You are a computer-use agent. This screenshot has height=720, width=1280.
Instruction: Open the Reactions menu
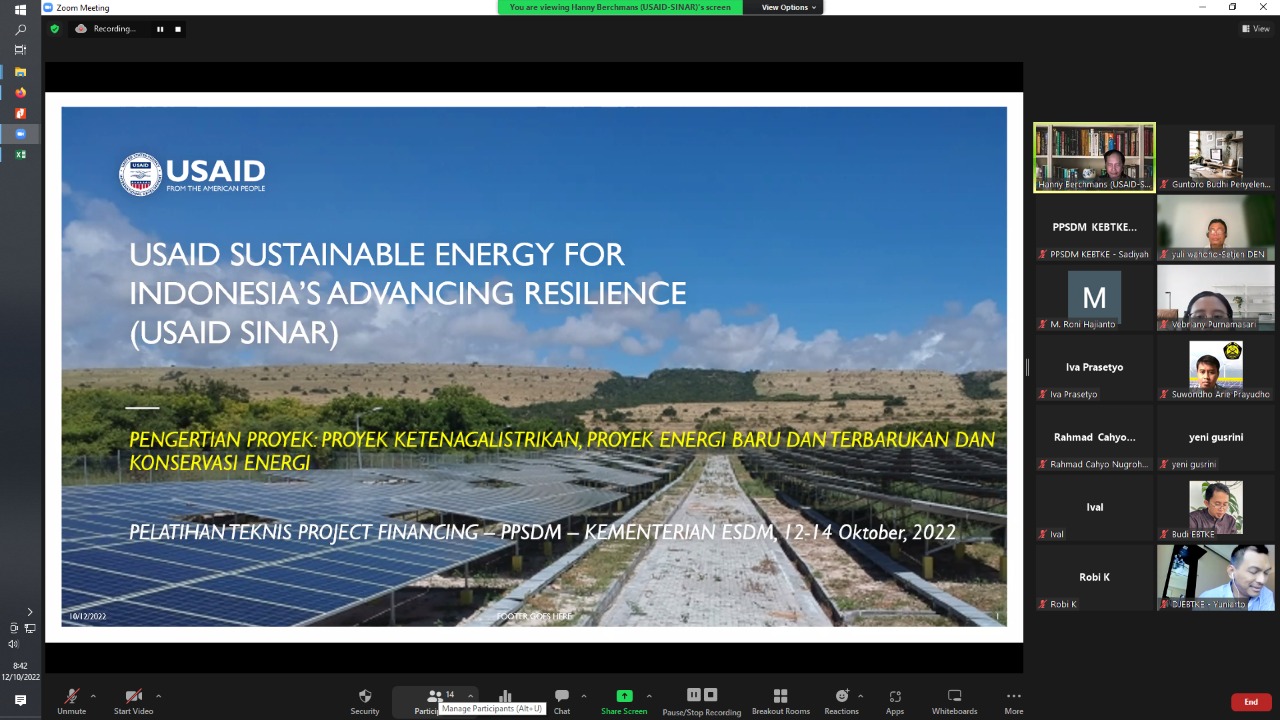coord(841,701)
